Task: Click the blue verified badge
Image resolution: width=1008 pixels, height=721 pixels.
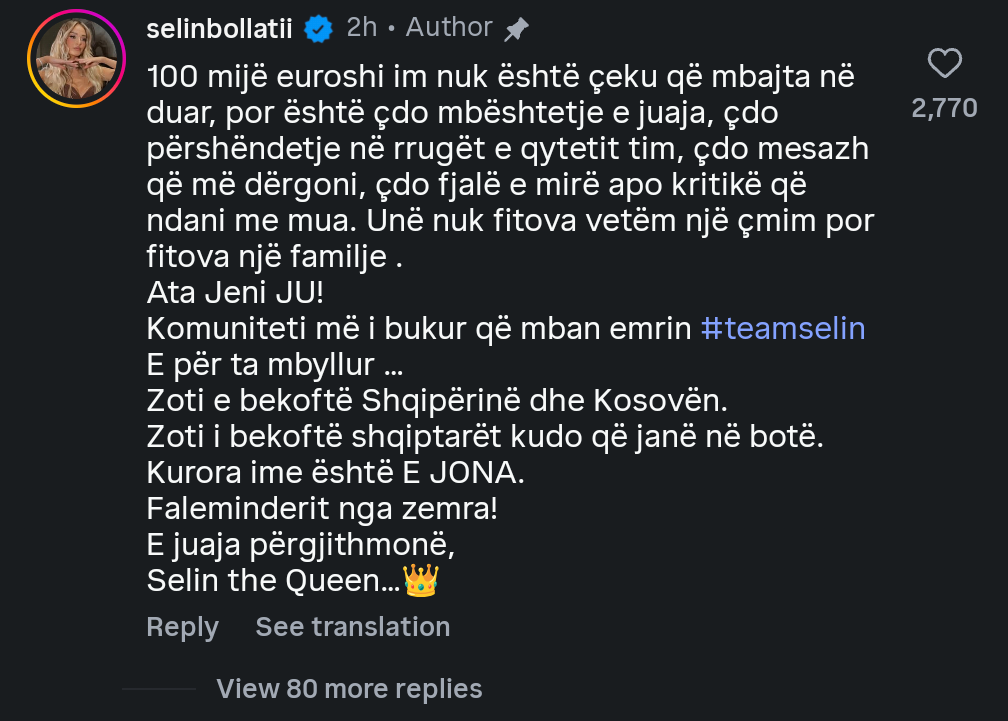Action: (x=318, y=29)
